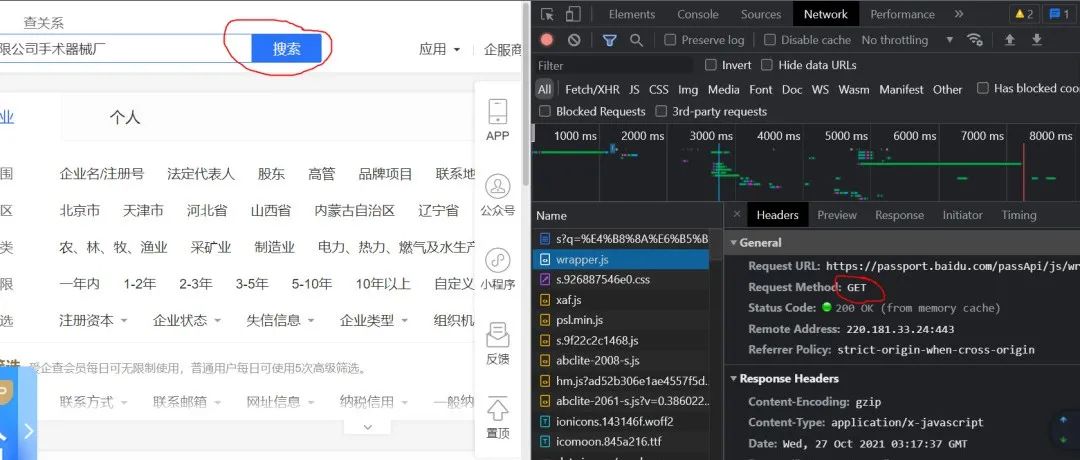The image size is (1080, 460).
Task: Open the No throttling dropdown
Action: pos(907,40)
